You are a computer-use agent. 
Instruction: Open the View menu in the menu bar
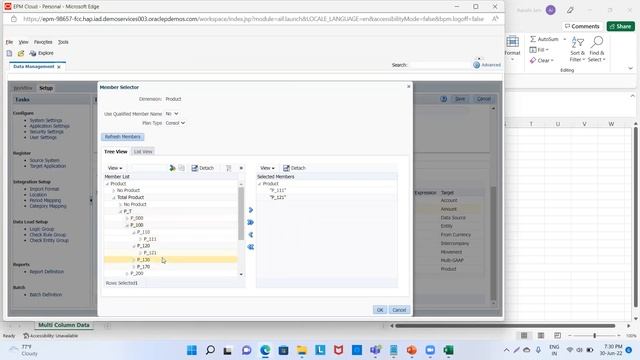(24, 42)
